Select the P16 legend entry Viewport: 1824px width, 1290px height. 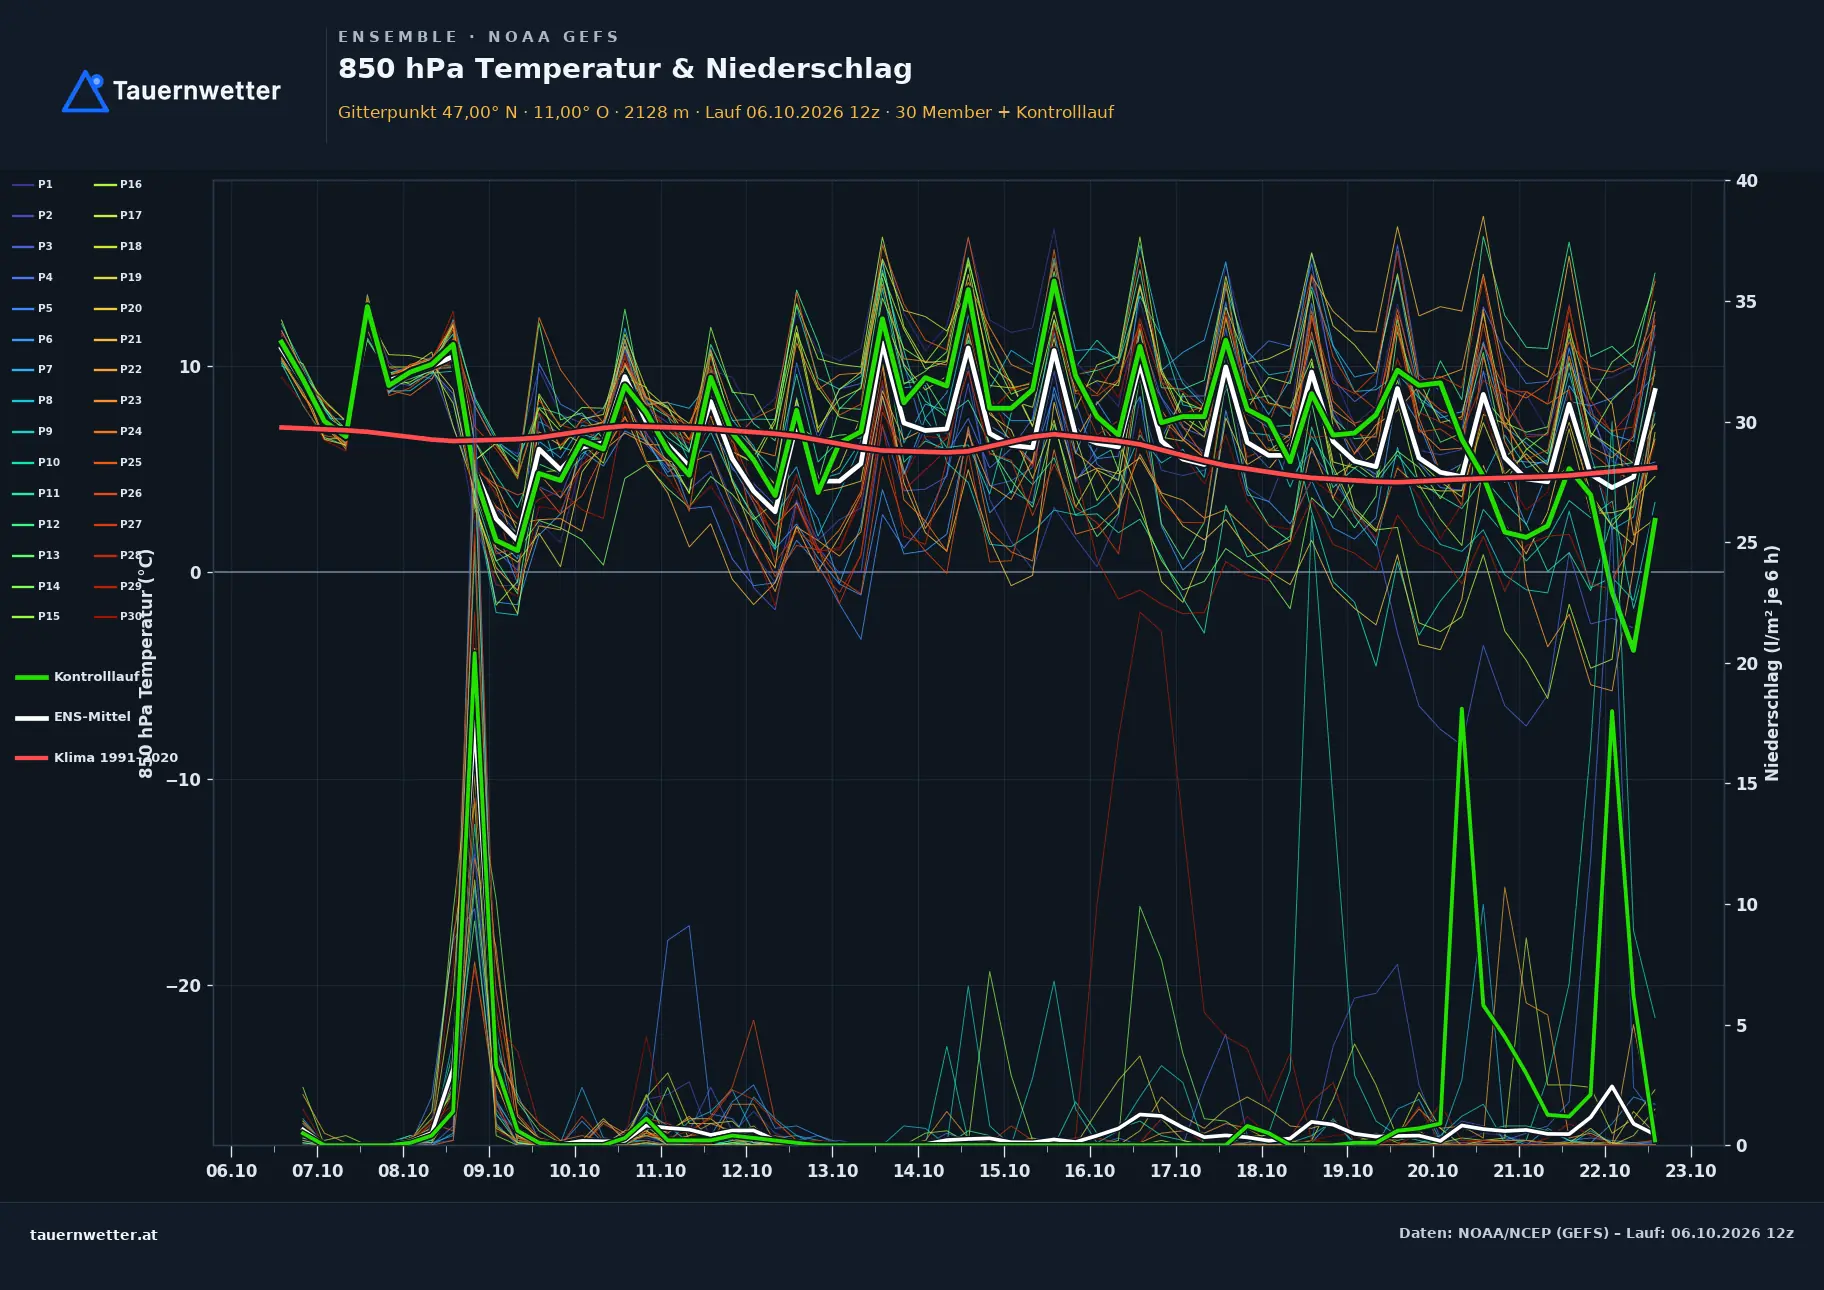(x=118, y=184)
